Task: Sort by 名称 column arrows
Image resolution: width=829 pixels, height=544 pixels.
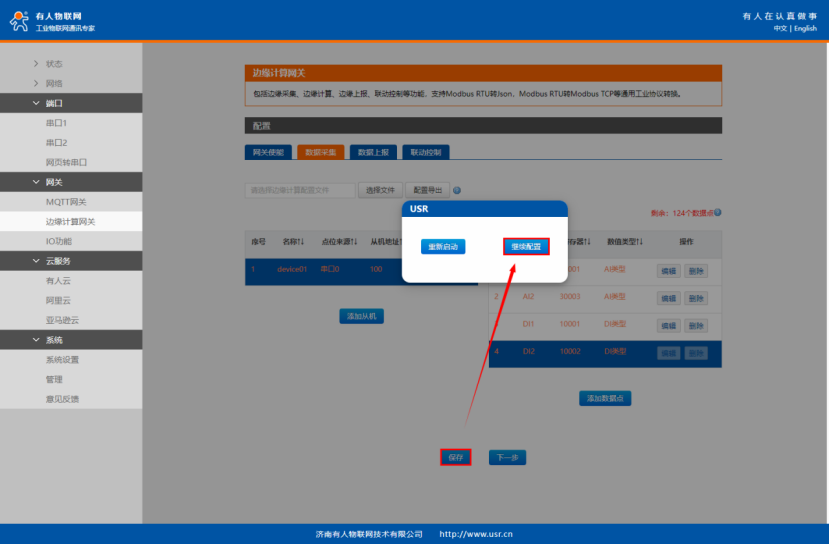Action: (298, 241)
